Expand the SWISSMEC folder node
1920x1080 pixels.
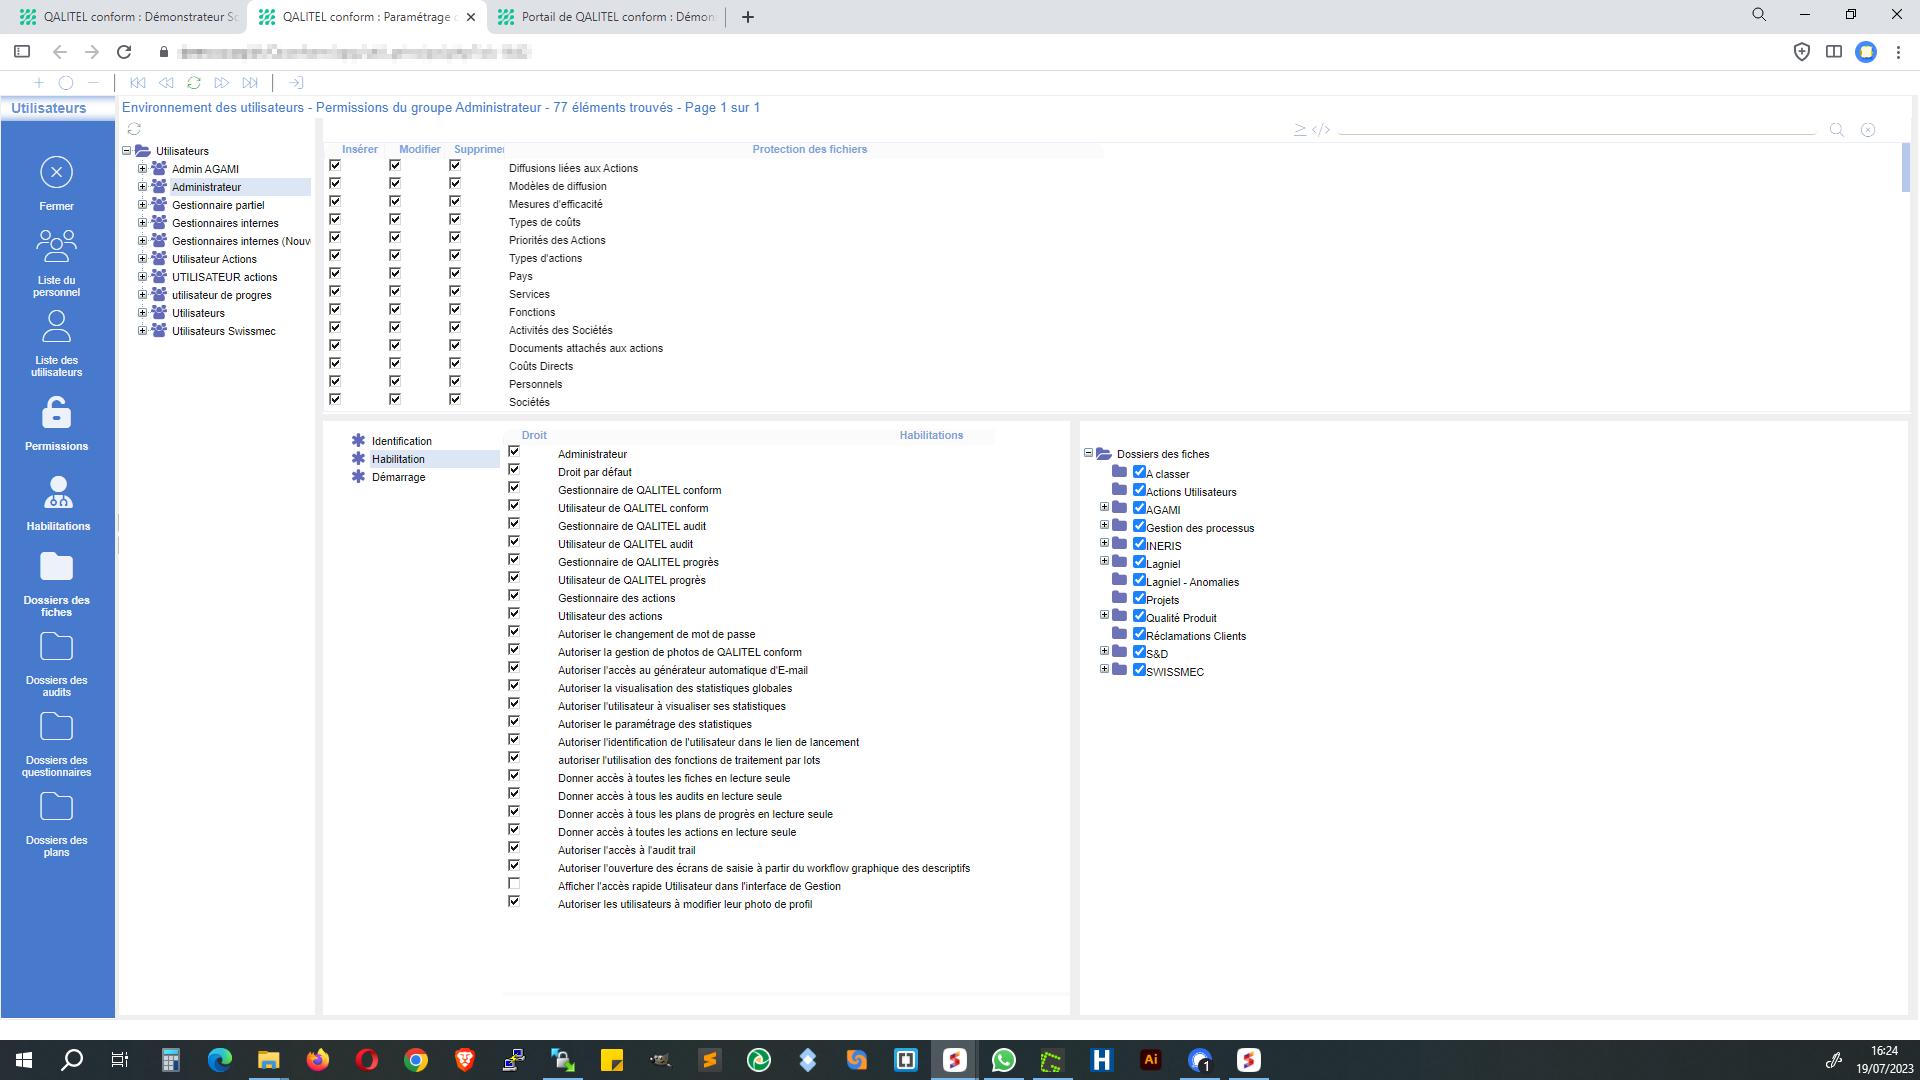click(x=1104, y=670)
